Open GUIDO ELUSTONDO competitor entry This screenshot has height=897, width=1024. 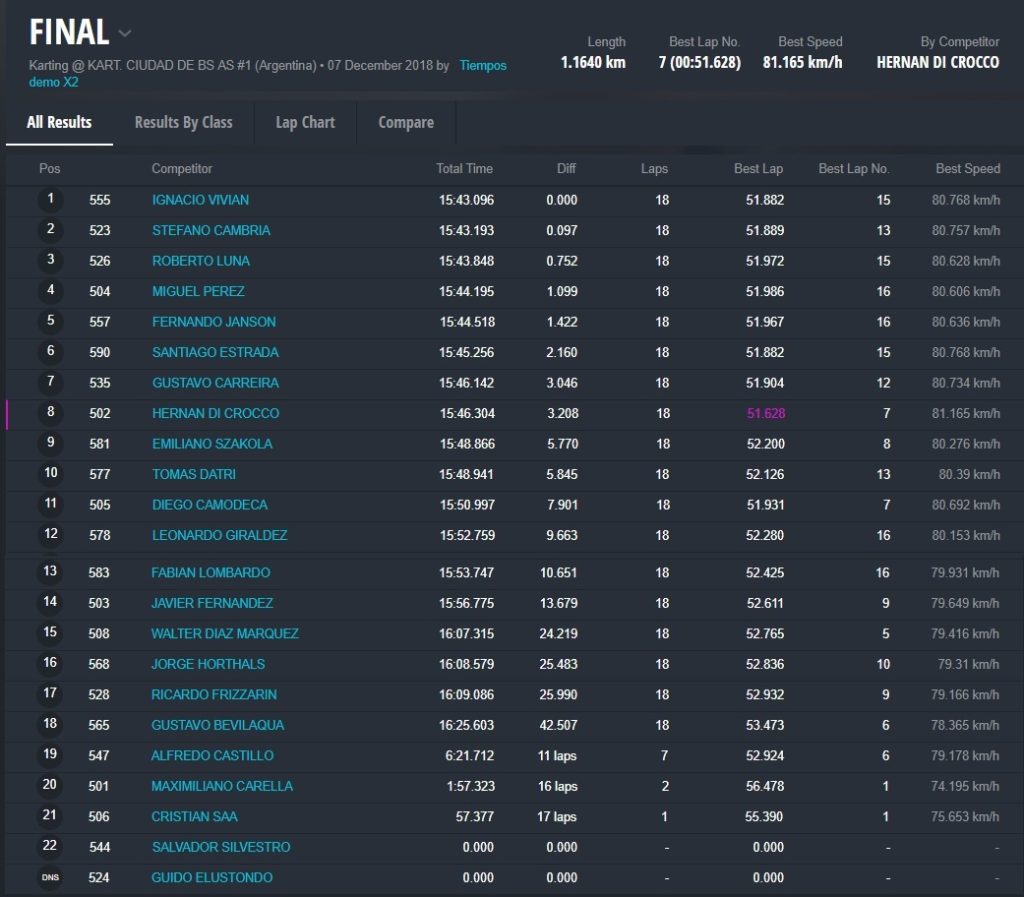pyautogui.click(x=212, y=877)
